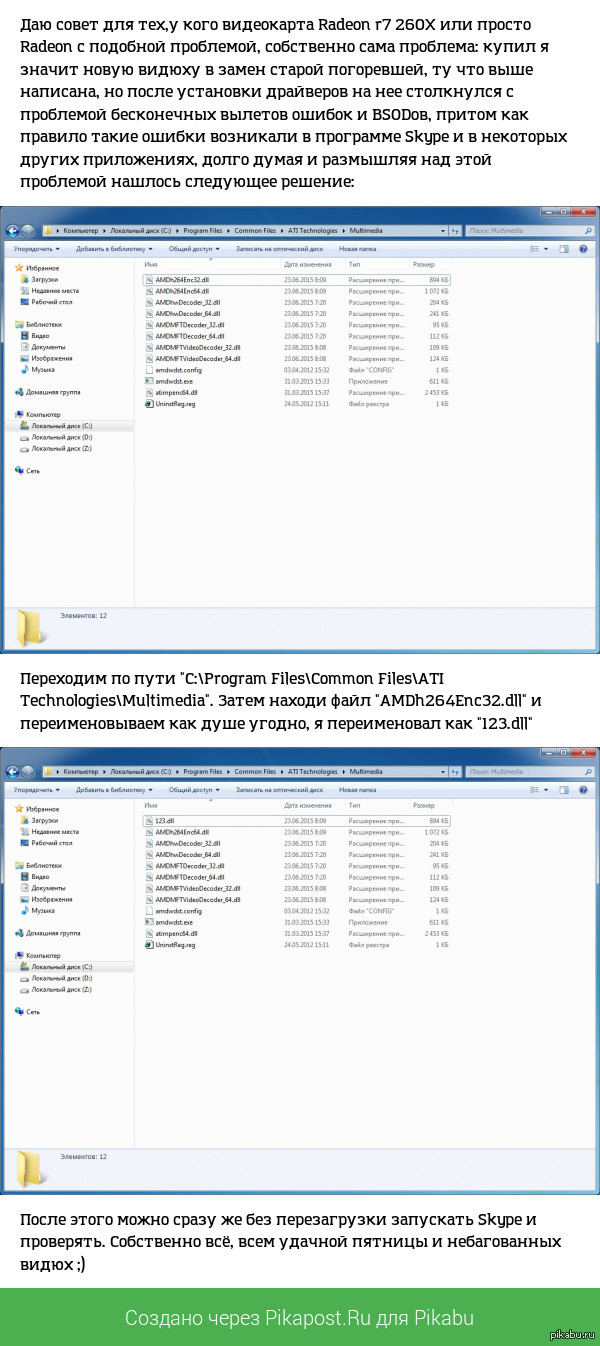This screenshot has width=600, height=1346.
Task: Click UninstReg.reg registry icon in window listing 123.dll
Action: coord(148,944)
